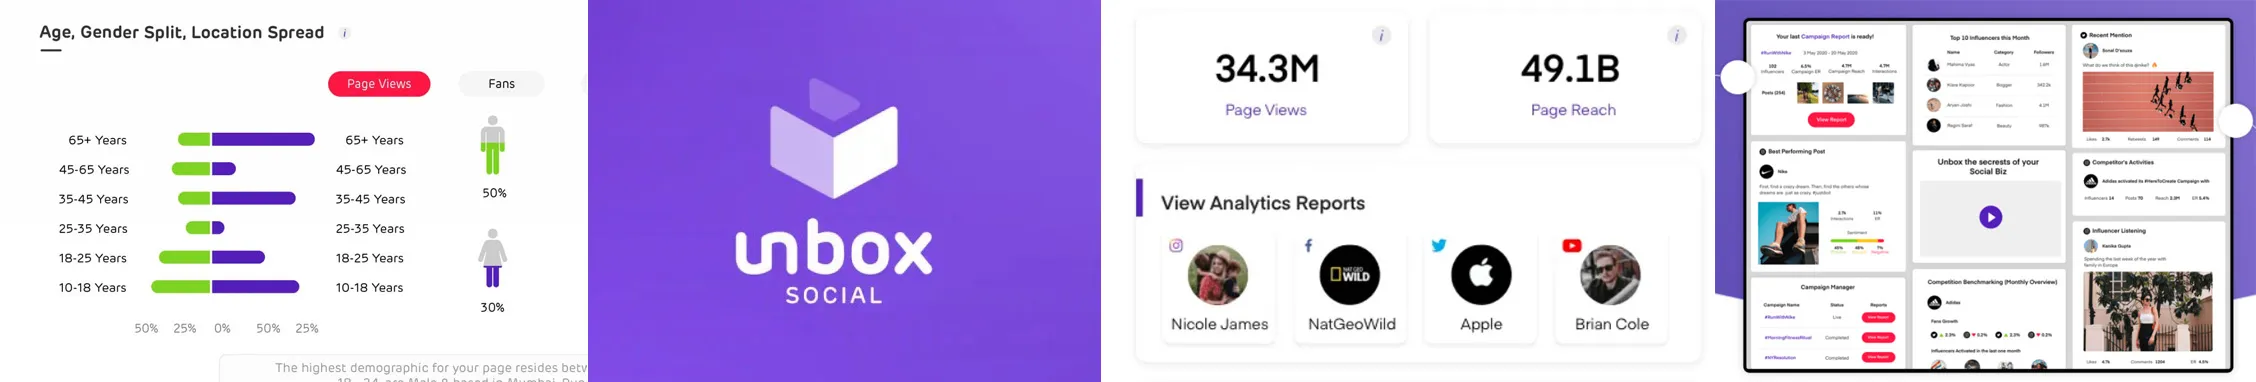Image resolution: width=2256 pixels, height=382 pixels.
Task: Switch to the Fans tab
Action: (501, 84)
